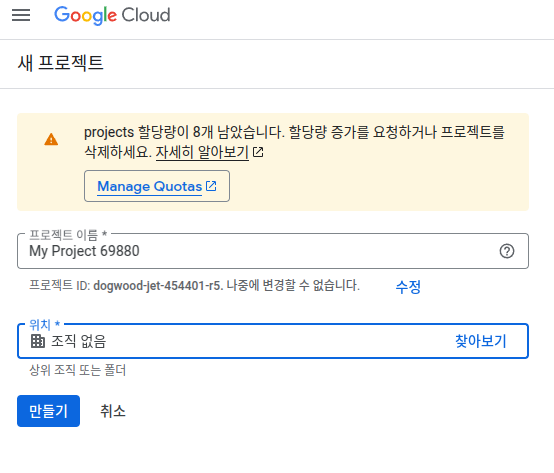This screenshot has width=554, height=473.
Task: Click the 취소 button
Action: (113, 411)
